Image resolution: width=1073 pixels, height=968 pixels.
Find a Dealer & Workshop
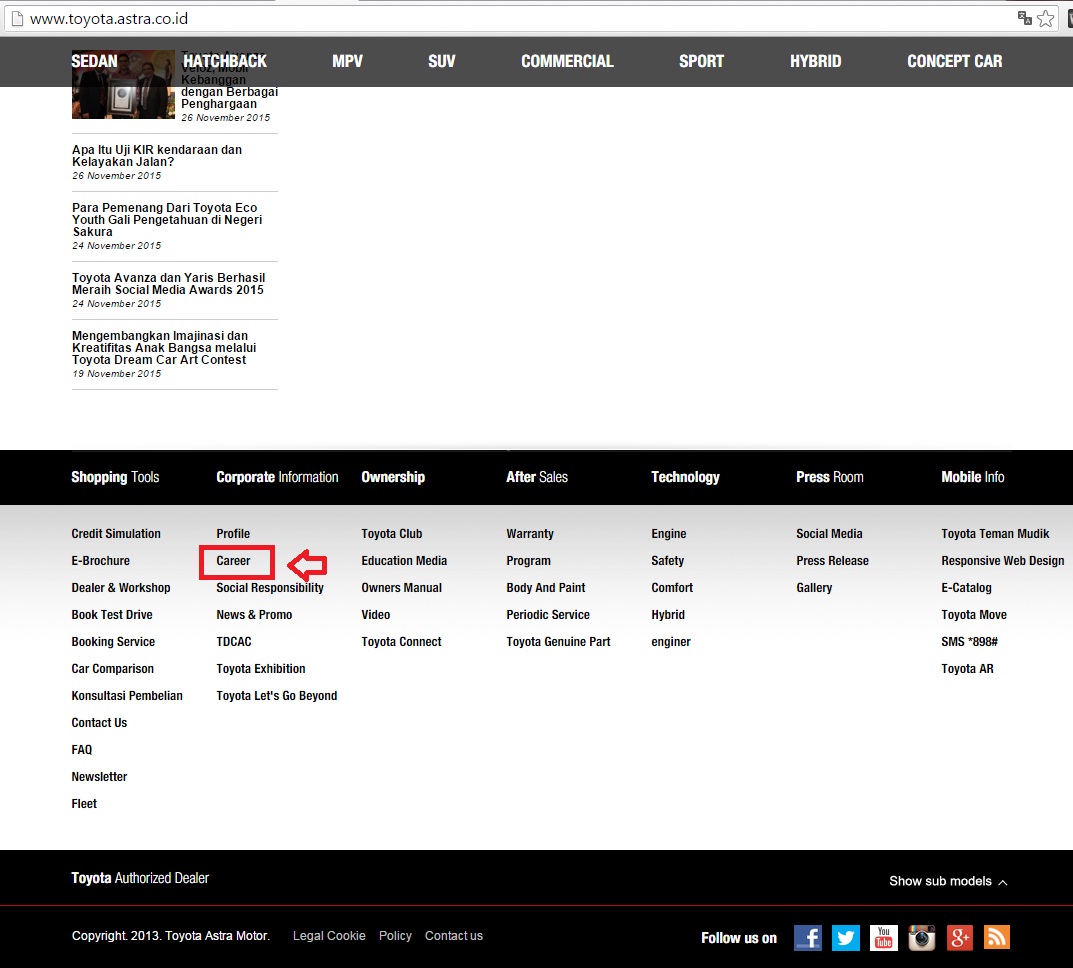click(121, 588)
